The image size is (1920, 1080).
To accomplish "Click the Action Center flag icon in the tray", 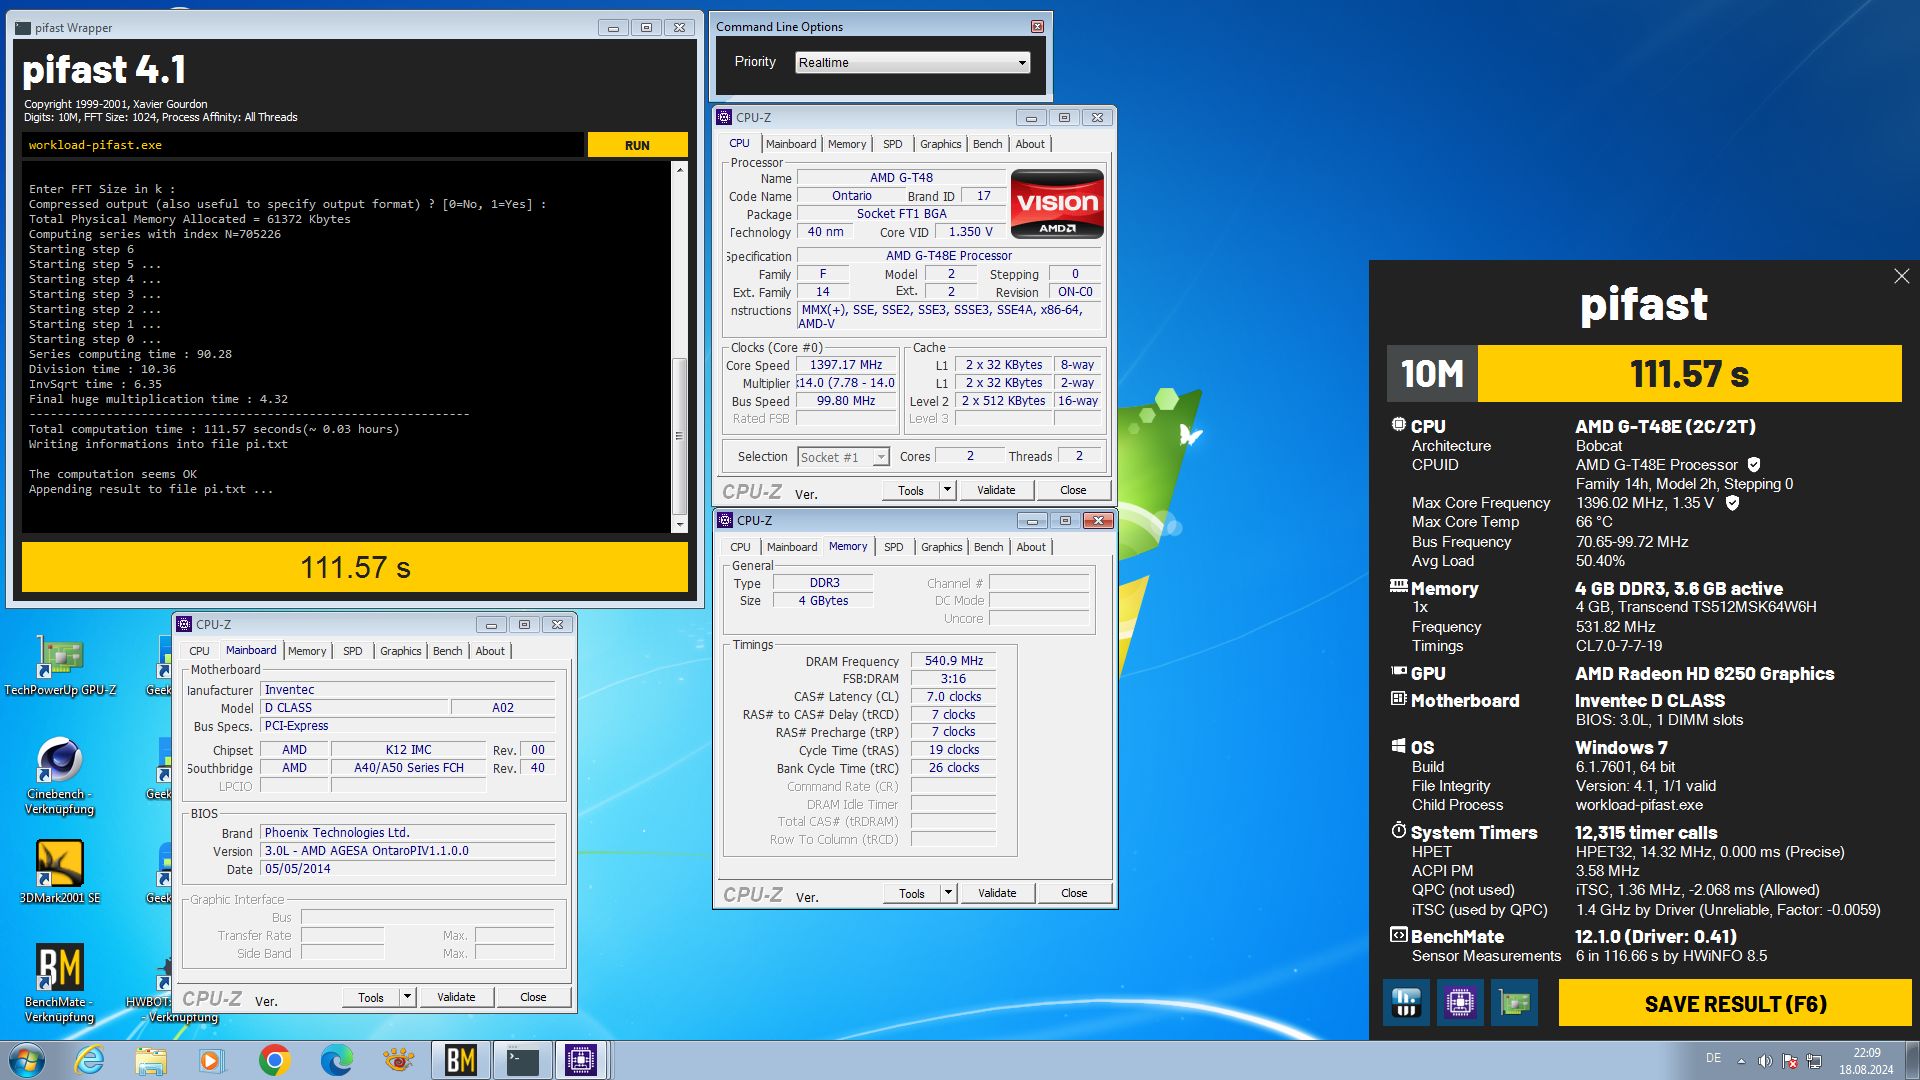I will coord(1790,1060).
